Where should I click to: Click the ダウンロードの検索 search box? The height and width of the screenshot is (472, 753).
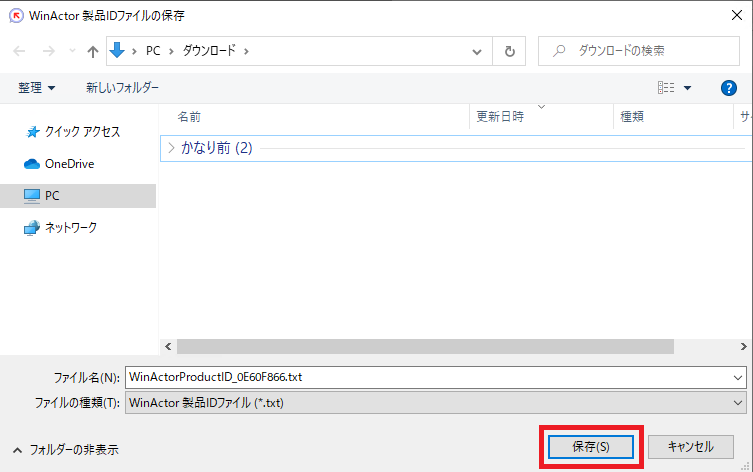pyautogui.click(x=639, y=50)
